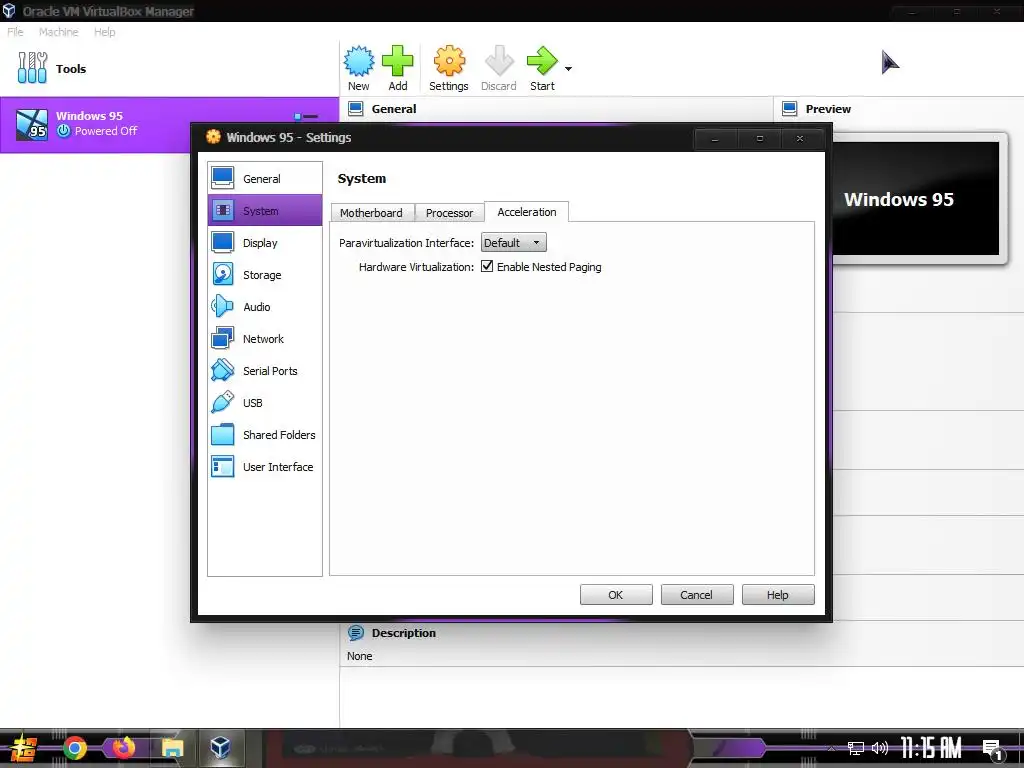The image size is (1024, 768).
Task: Click the Start menu button in taskbar
Action: click(23, 748)
